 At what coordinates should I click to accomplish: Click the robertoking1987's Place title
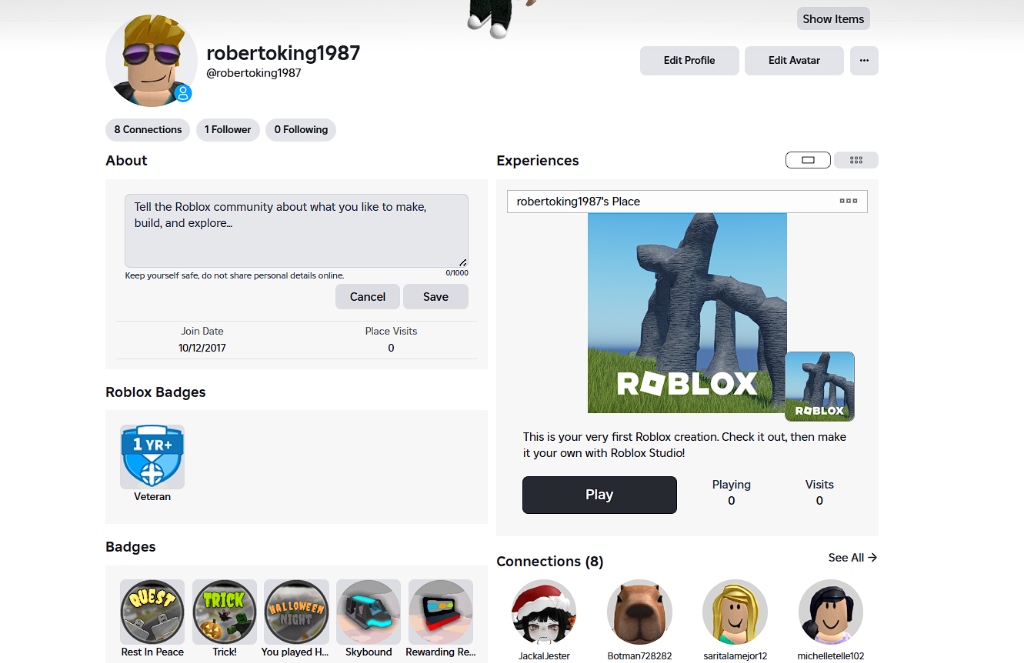[x=578, y=201]
